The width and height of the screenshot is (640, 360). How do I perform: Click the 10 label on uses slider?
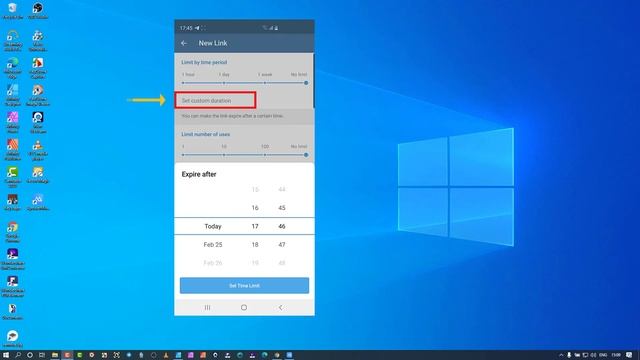[x=224, y=146]
